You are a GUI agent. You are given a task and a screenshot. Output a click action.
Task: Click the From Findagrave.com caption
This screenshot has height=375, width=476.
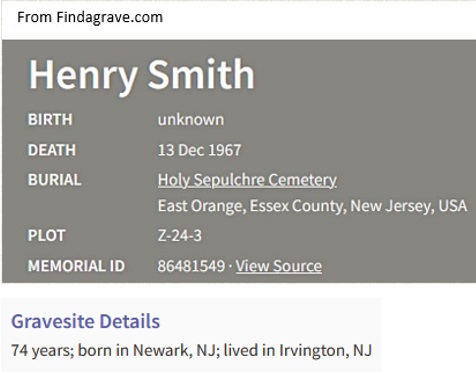pyautogui.click(x=90, y=17)
